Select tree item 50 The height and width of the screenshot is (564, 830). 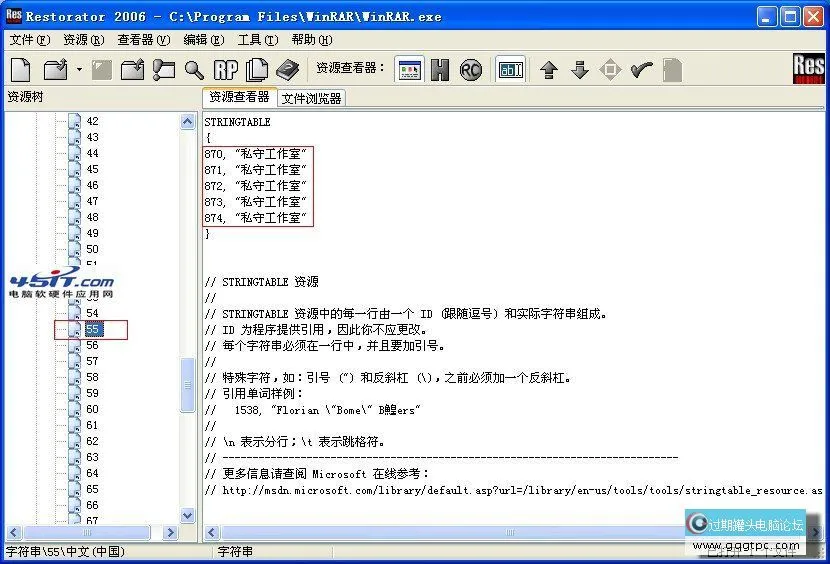(x=92, y=249)
